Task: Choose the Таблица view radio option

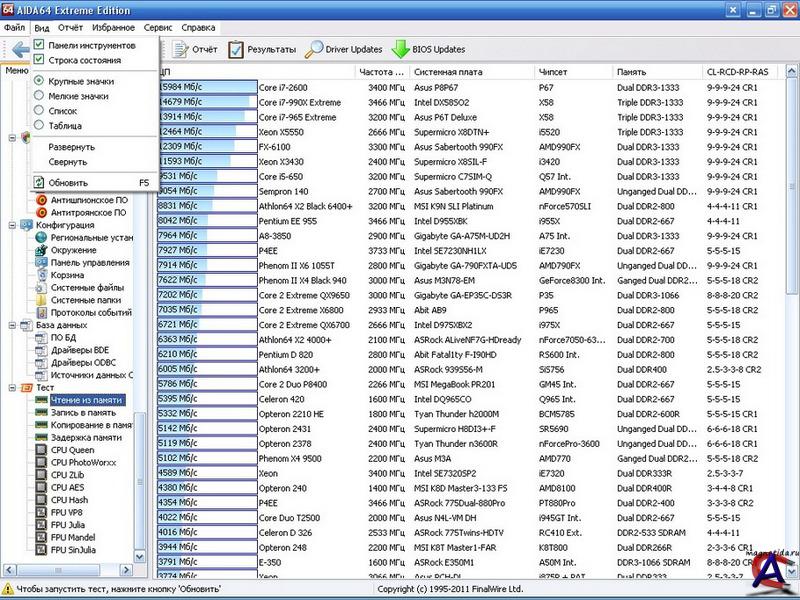Action: click(39, 126)
